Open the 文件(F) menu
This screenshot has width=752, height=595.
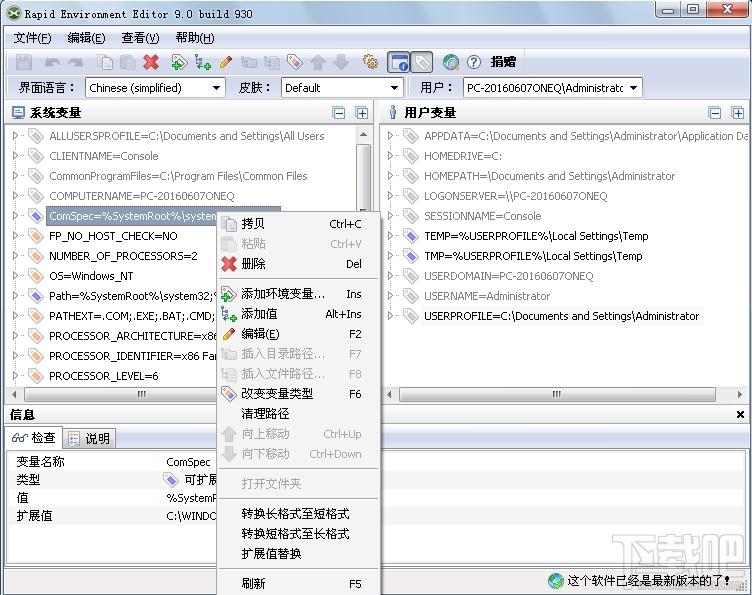pos(32,37)
